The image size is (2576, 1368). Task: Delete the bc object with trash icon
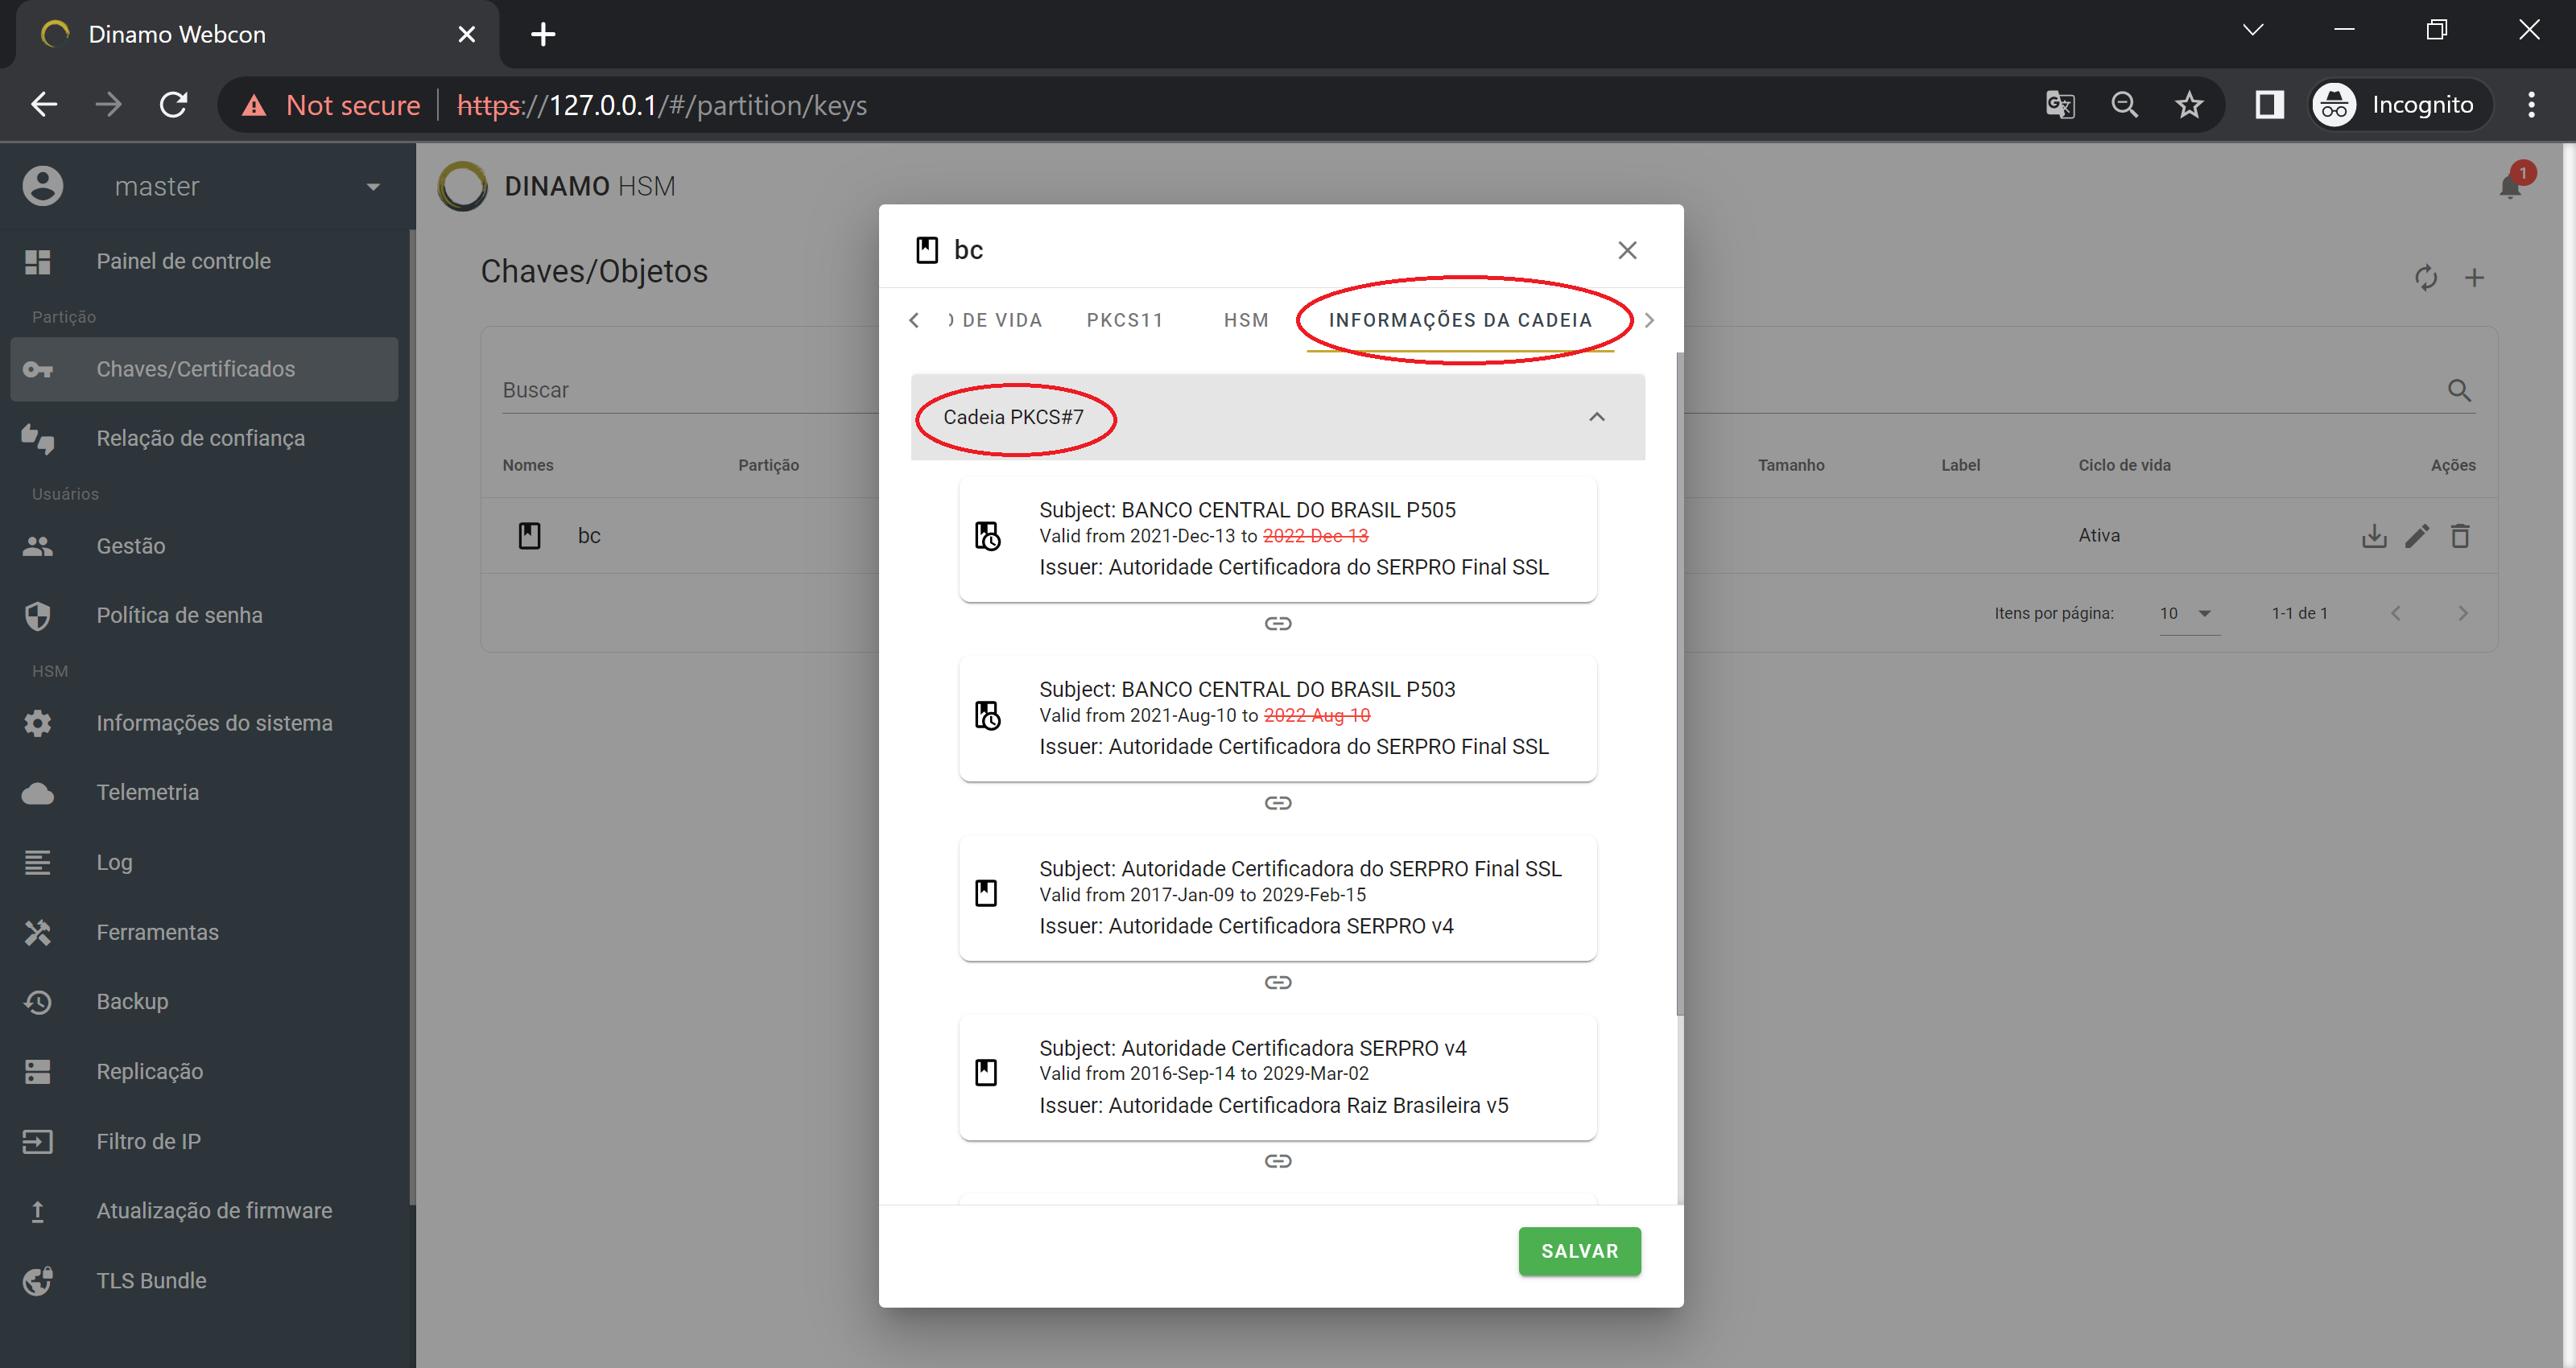coord(2460,536)
